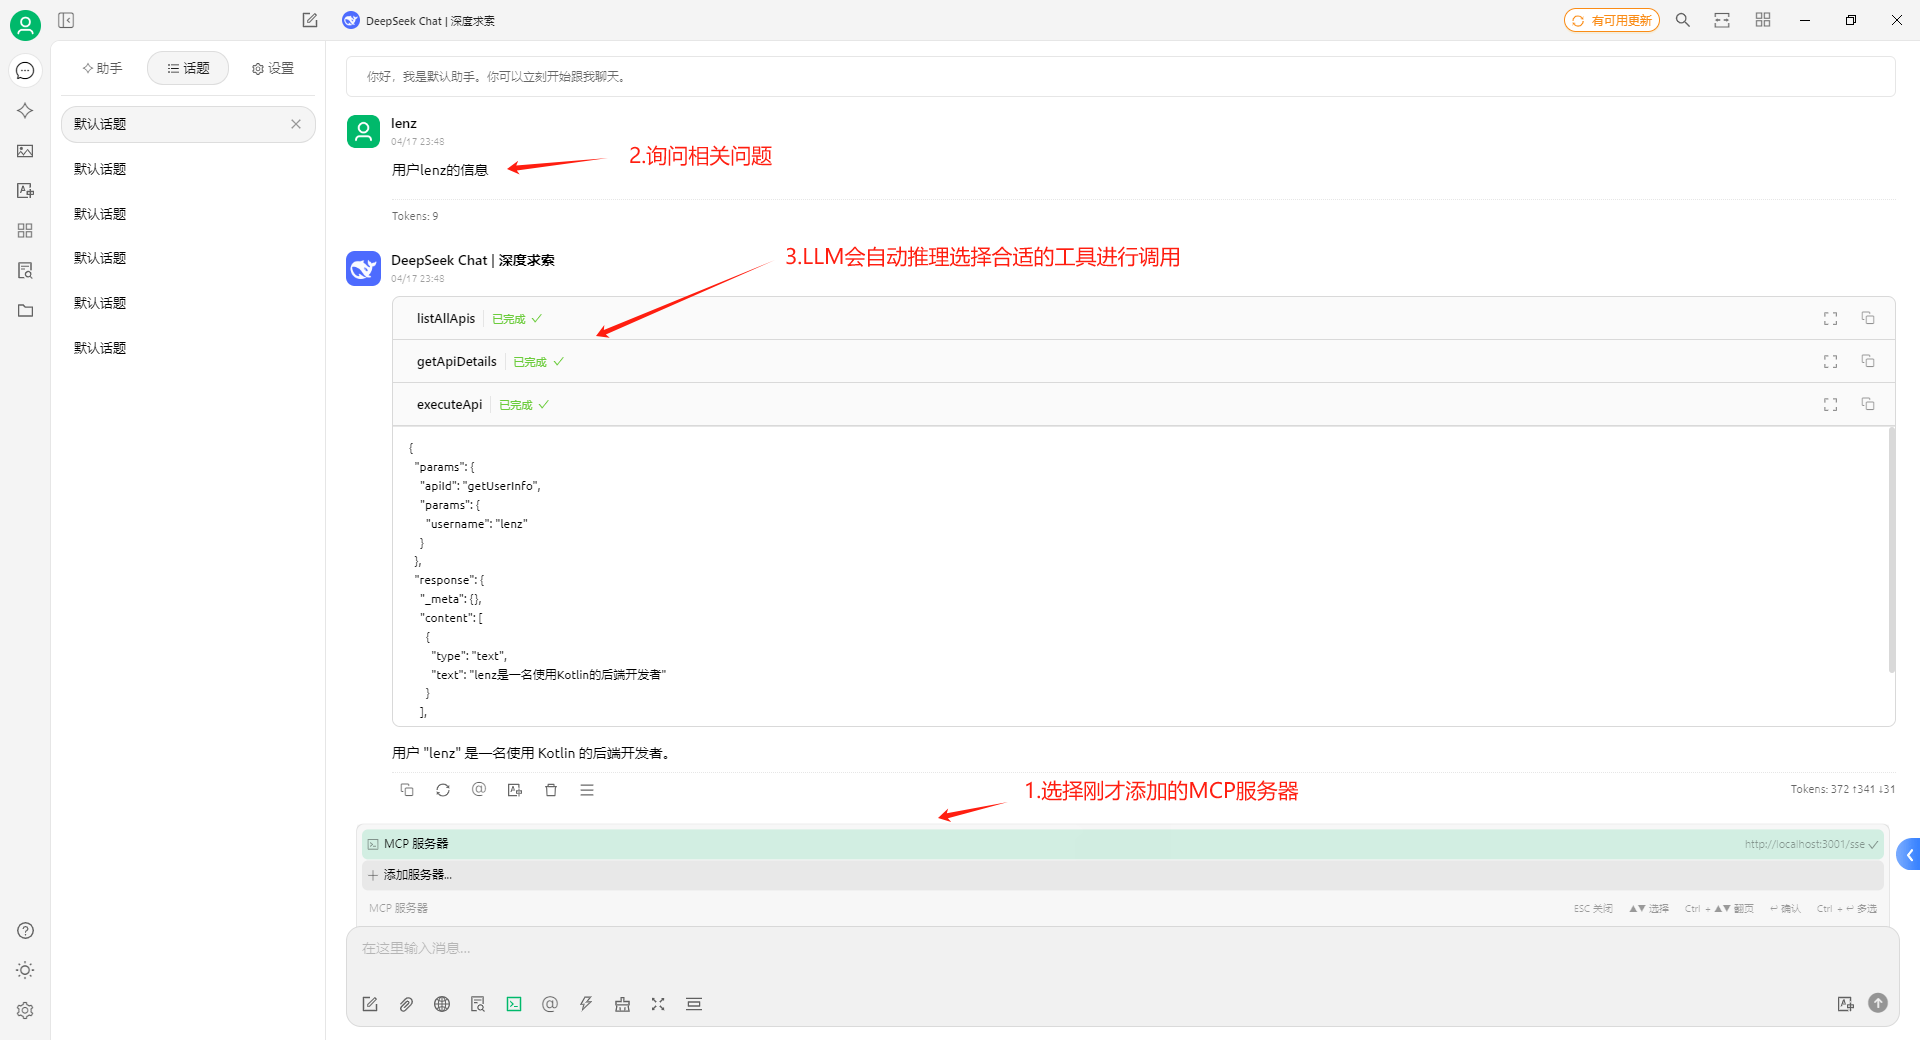
Task: Open the paintings image icon in sidebar
Action: [x=25, y=151]
